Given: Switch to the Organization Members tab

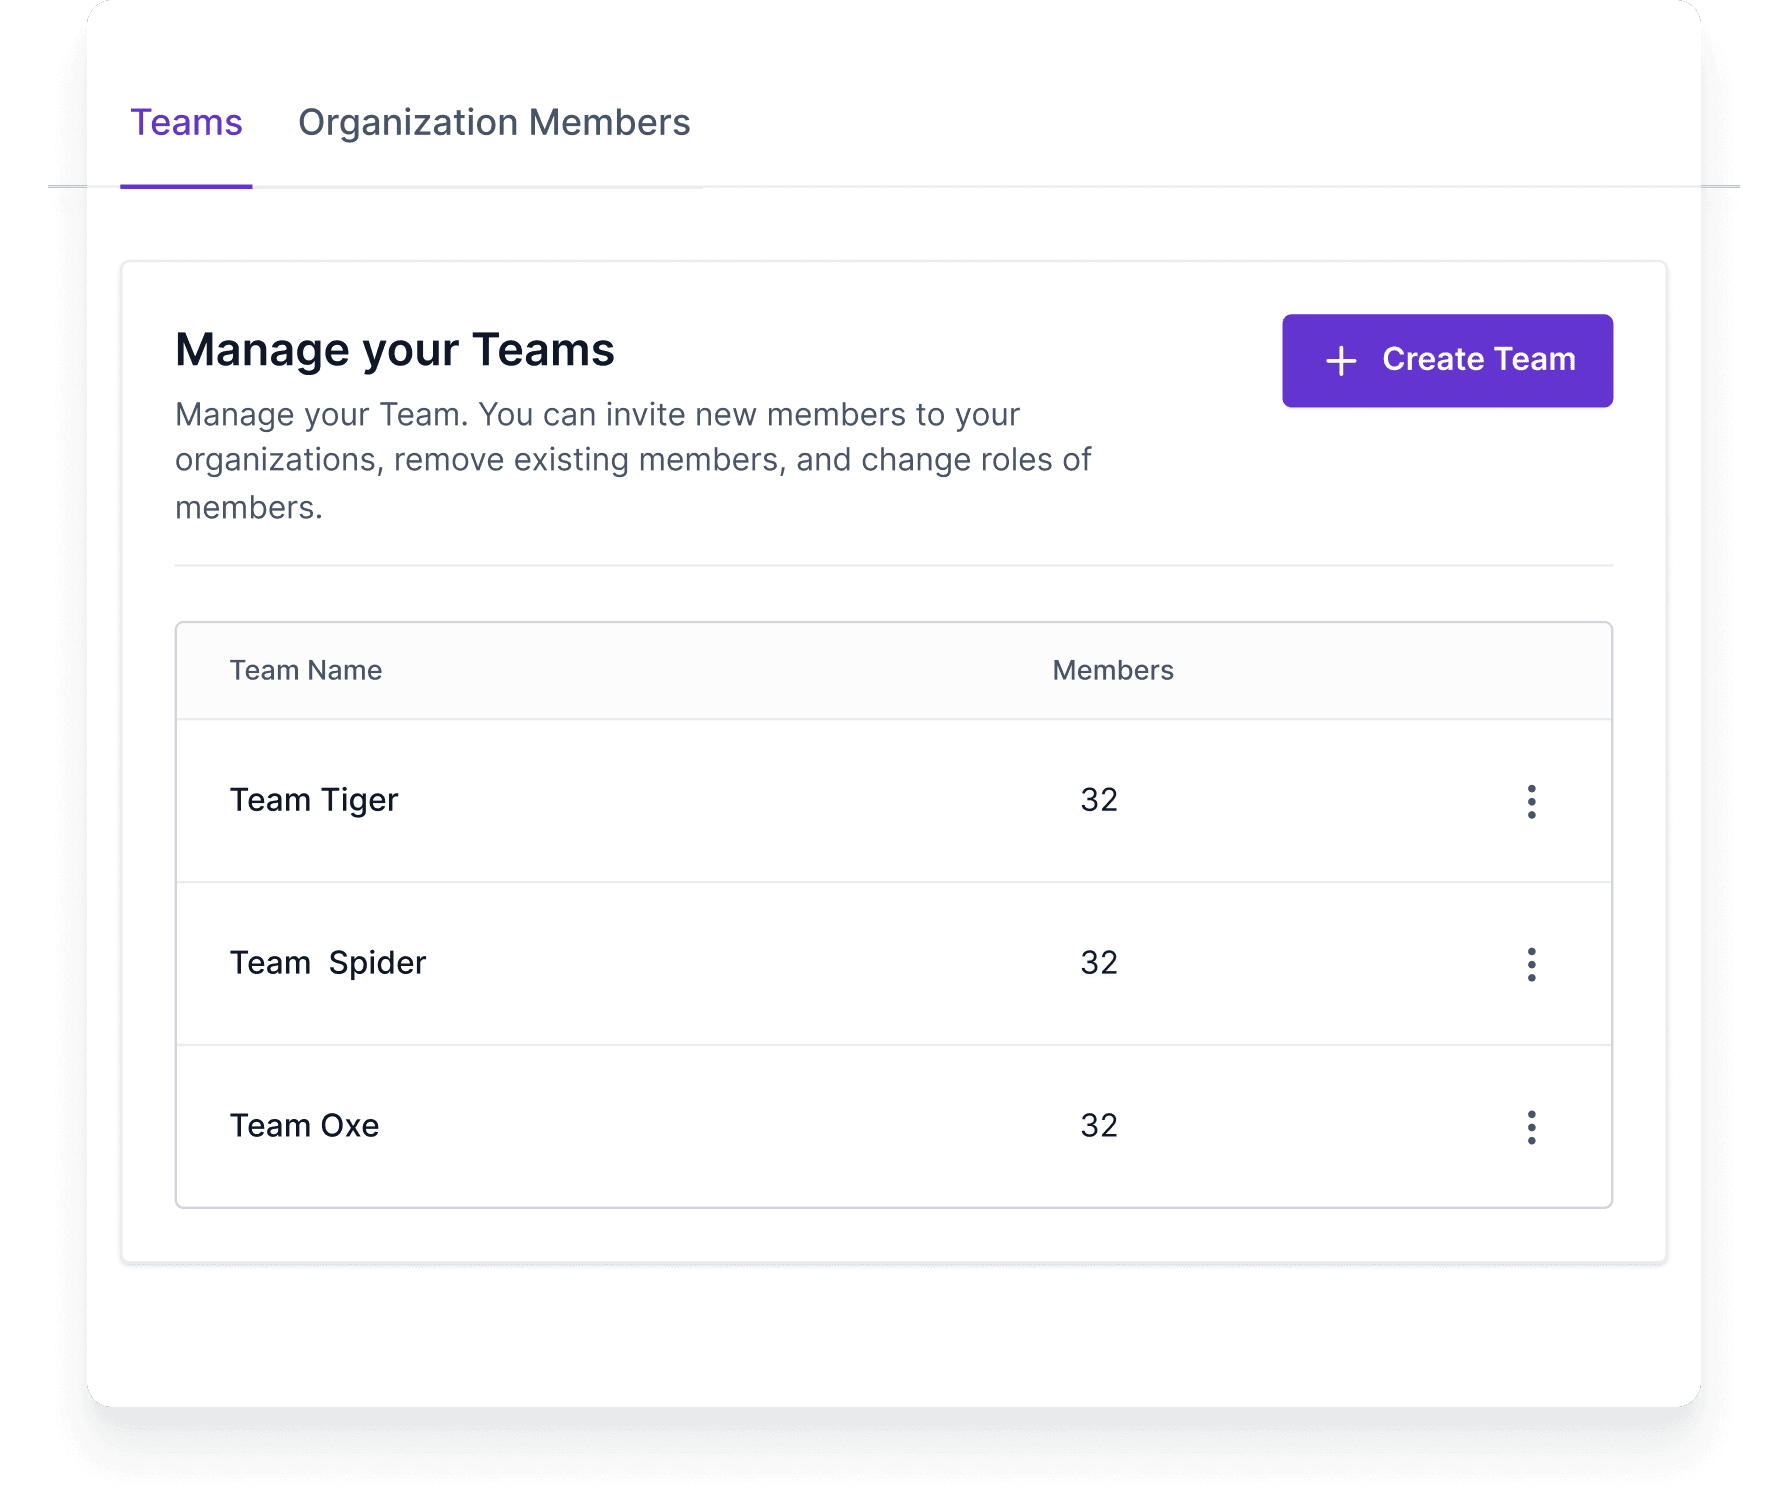Looking at the screenshot, I should click(494, 123).
